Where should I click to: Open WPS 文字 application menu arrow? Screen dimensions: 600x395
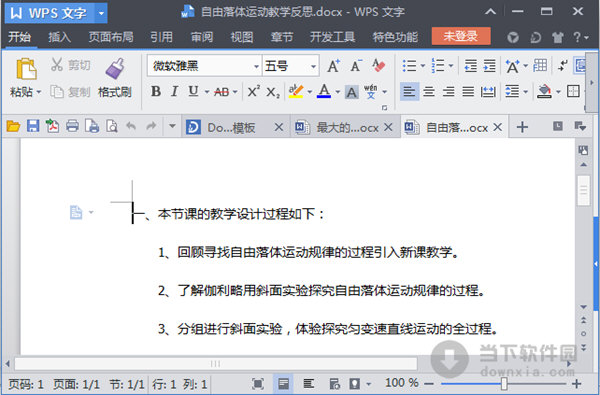click(x=101, y=13)
